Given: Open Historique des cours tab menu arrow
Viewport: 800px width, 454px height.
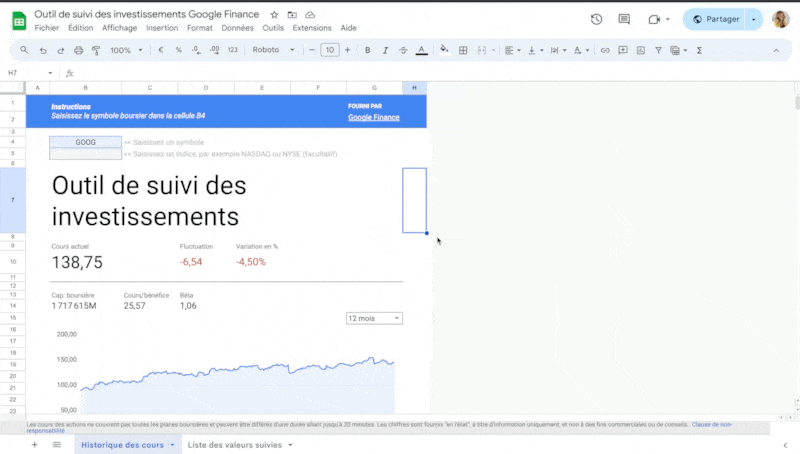Looking at the screenshot, I should click(172, 445).
